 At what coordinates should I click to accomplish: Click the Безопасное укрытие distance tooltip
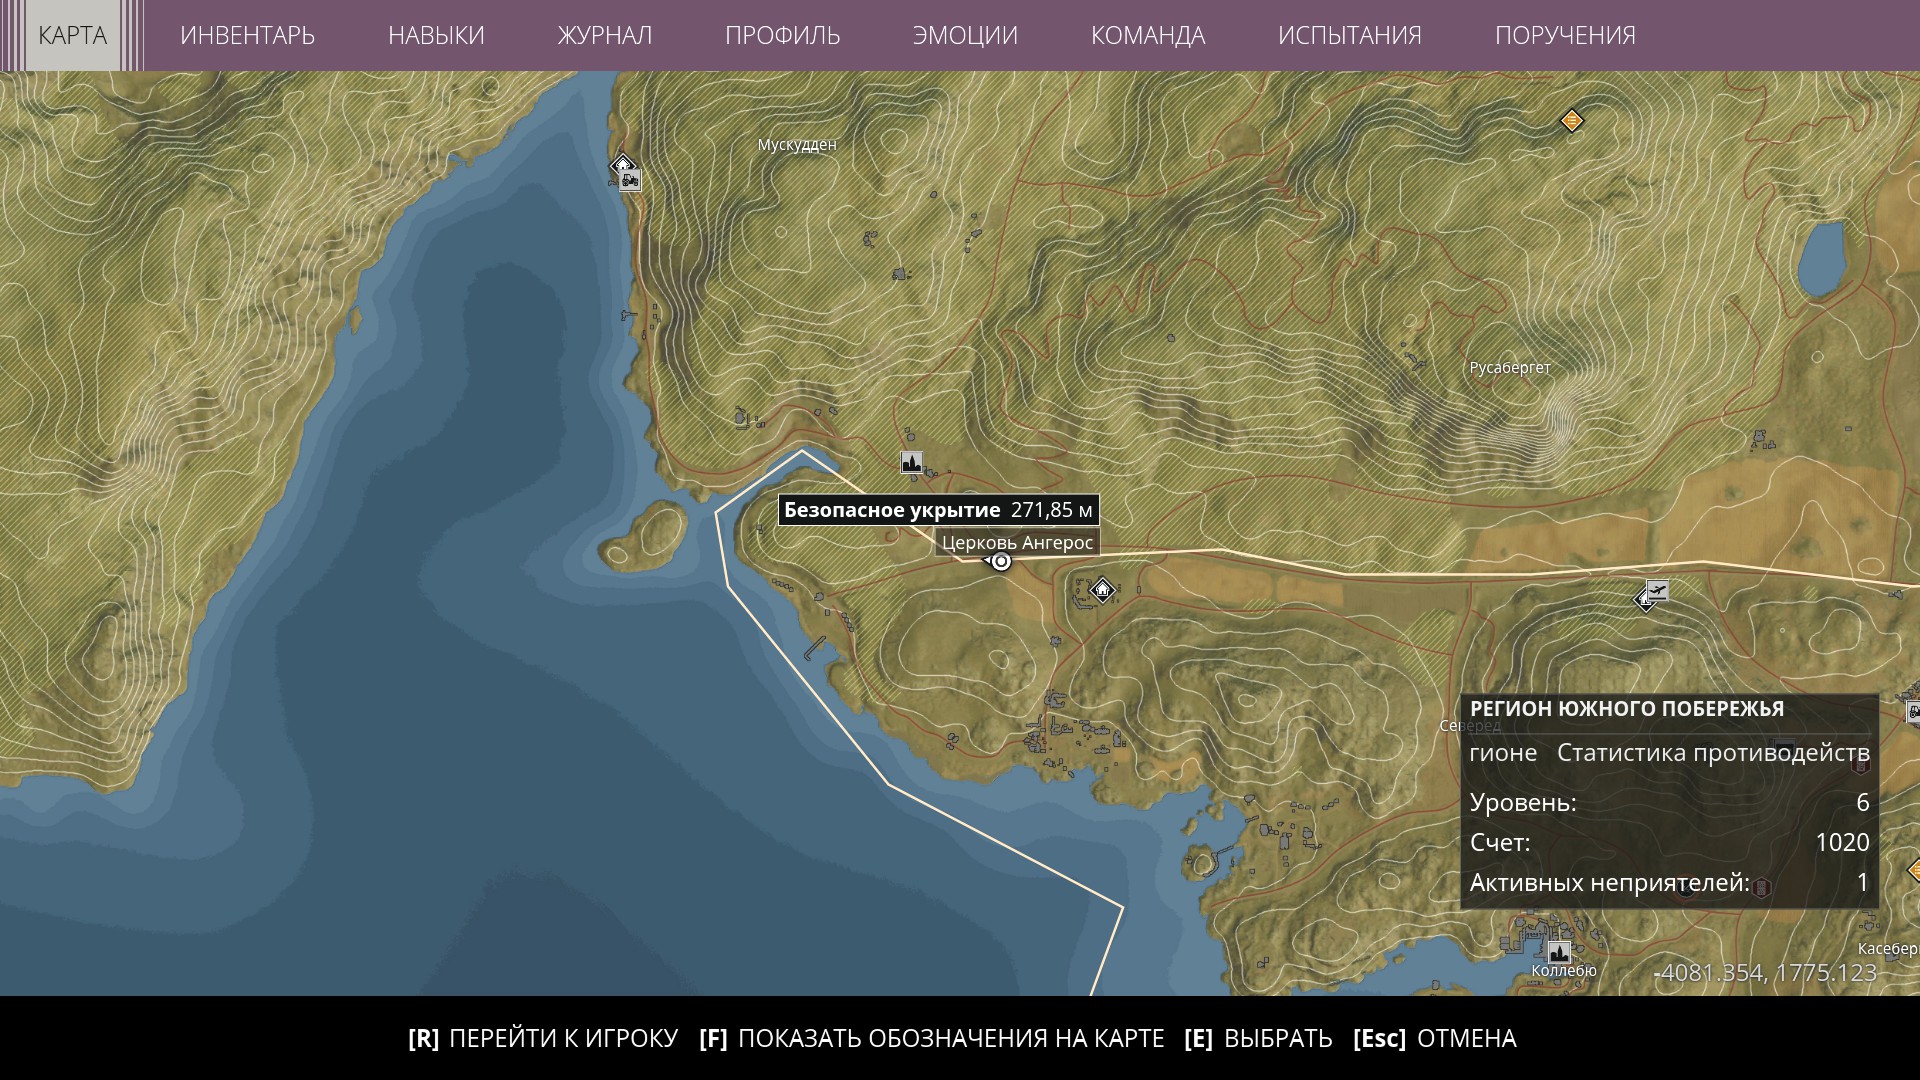[x=939, y=510]
